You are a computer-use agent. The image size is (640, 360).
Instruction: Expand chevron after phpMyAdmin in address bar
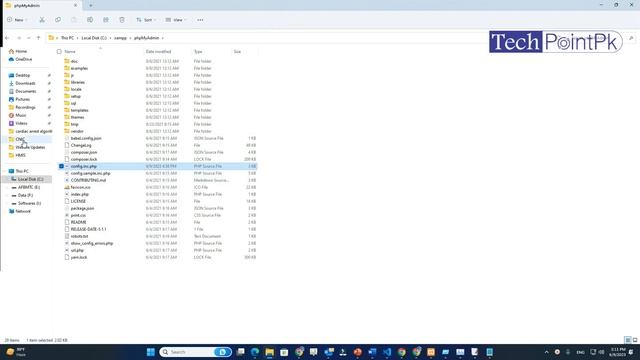pos(162,38)
